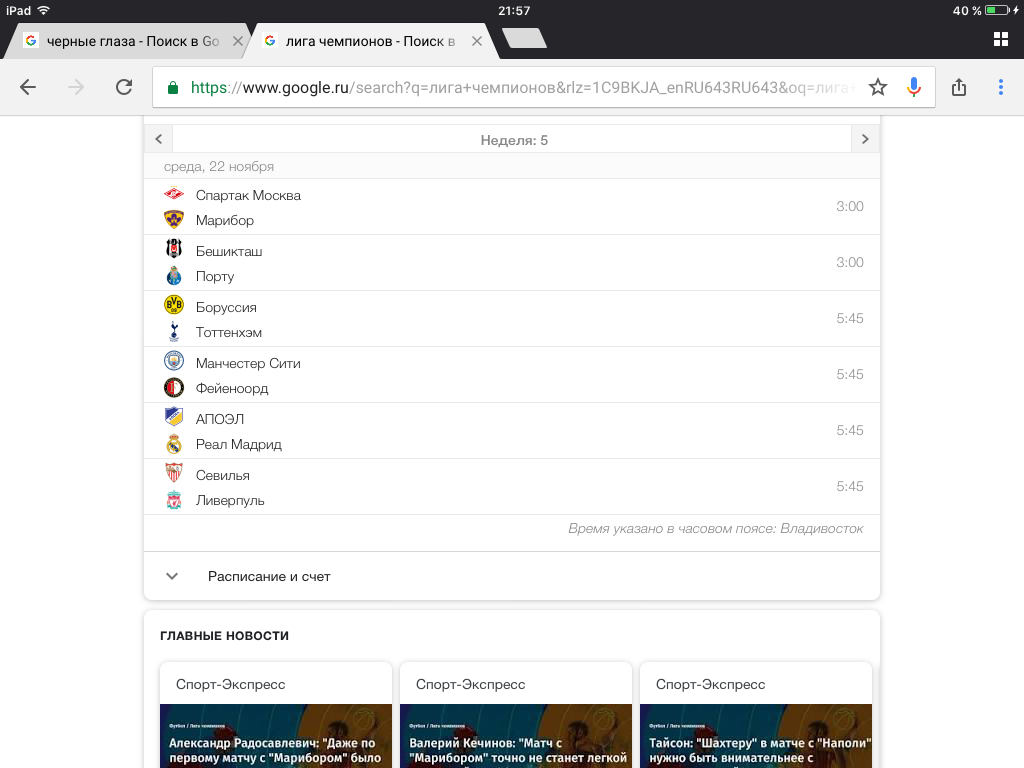
Task: Tap the Spartak Moscow team logo
Action: tap(174, 195)
